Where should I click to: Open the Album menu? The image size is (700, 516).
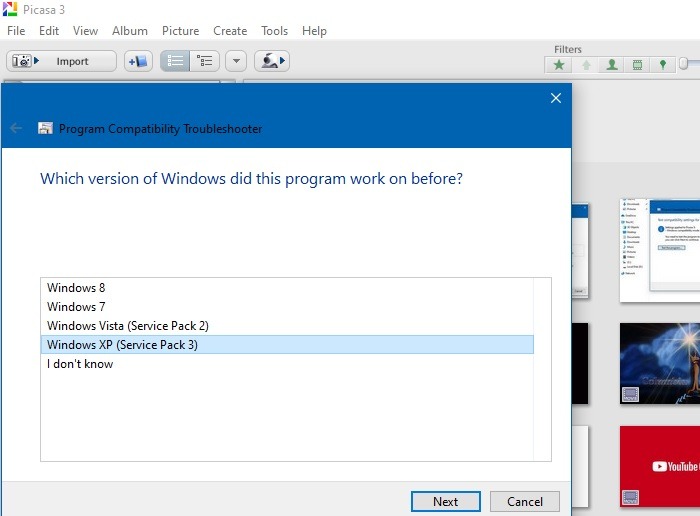pos(130,31)
